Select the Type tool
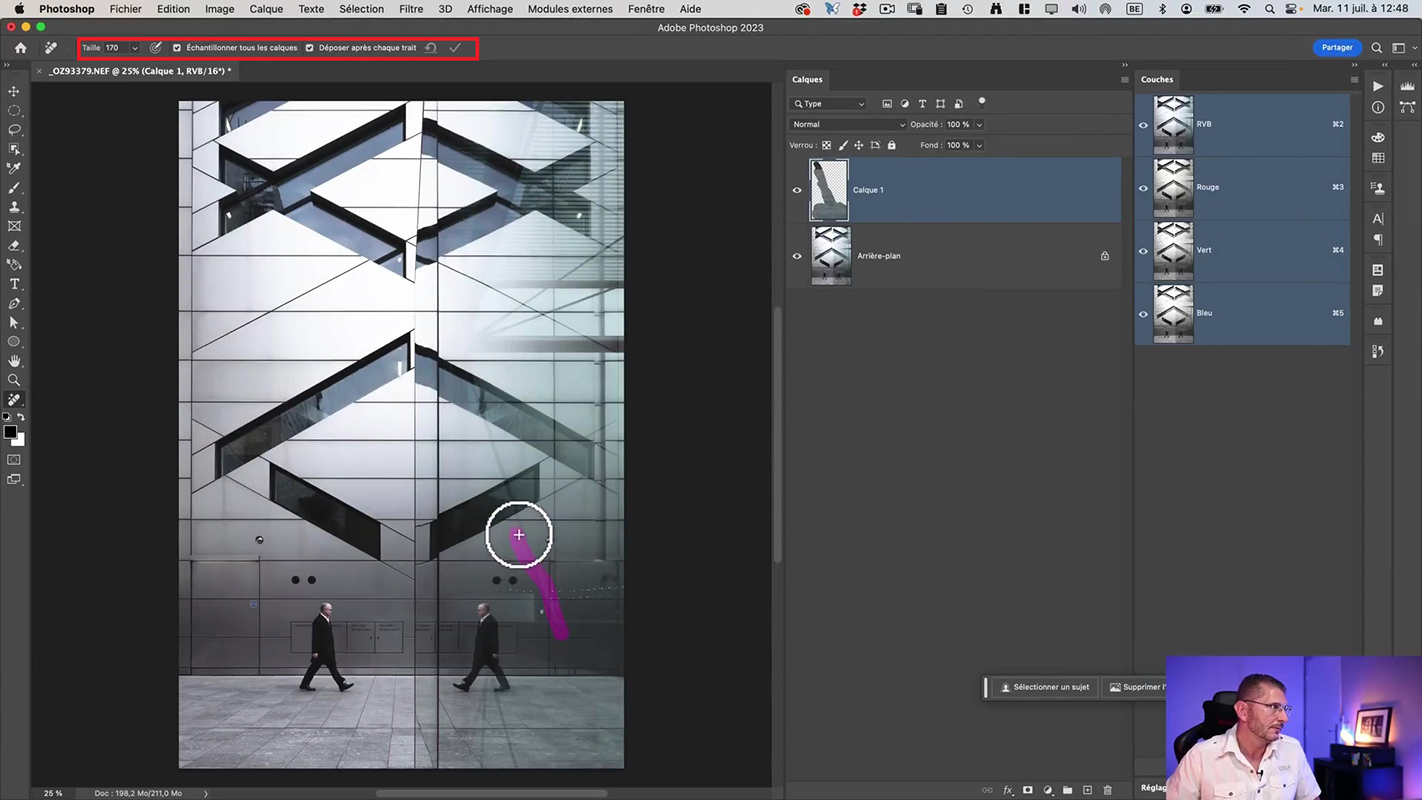 pos(14,284)
